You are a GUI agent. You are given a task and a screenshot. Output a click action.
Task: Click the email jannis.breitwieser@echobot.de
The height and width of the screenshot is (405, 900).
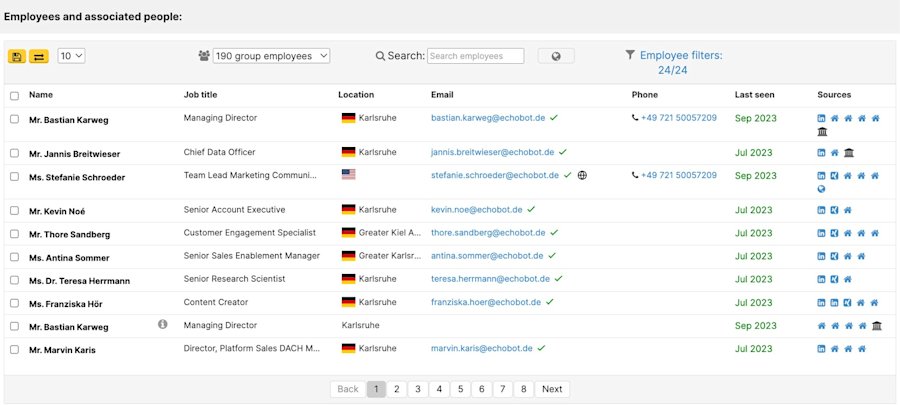coord(492,152)
